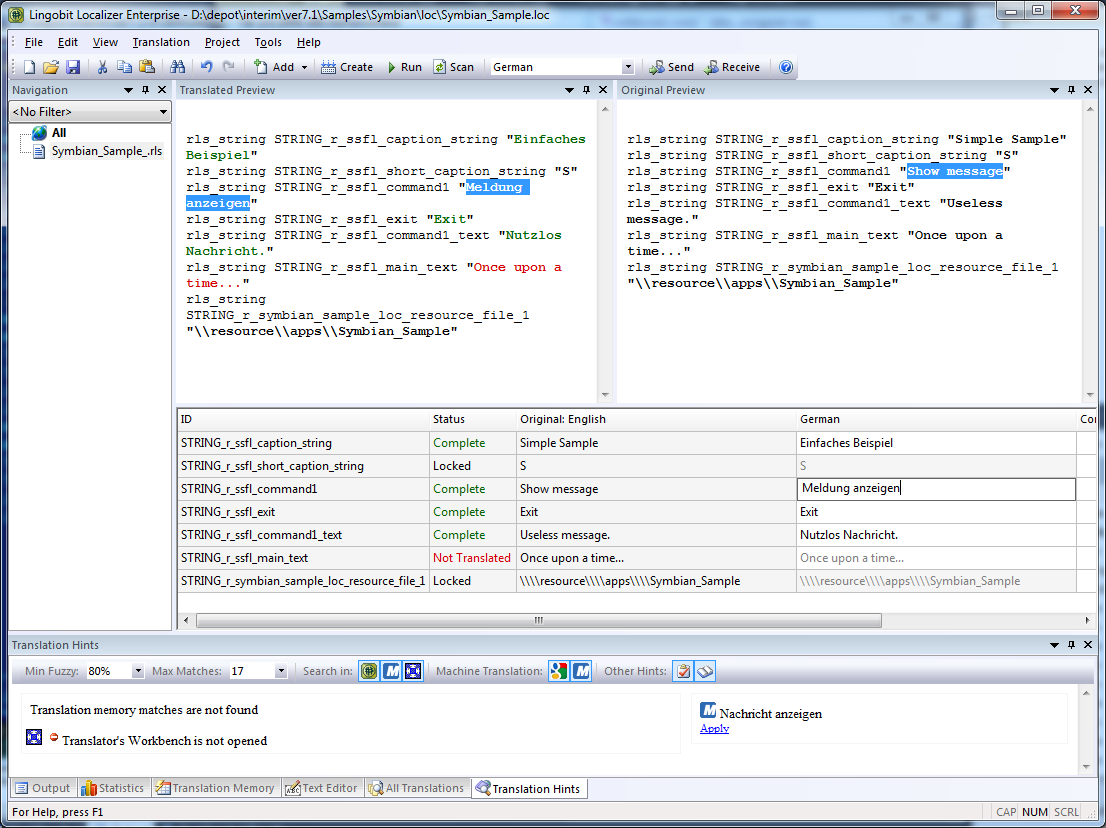
Task: Click the Save disk toolbar icon
Action: (73, 67)
